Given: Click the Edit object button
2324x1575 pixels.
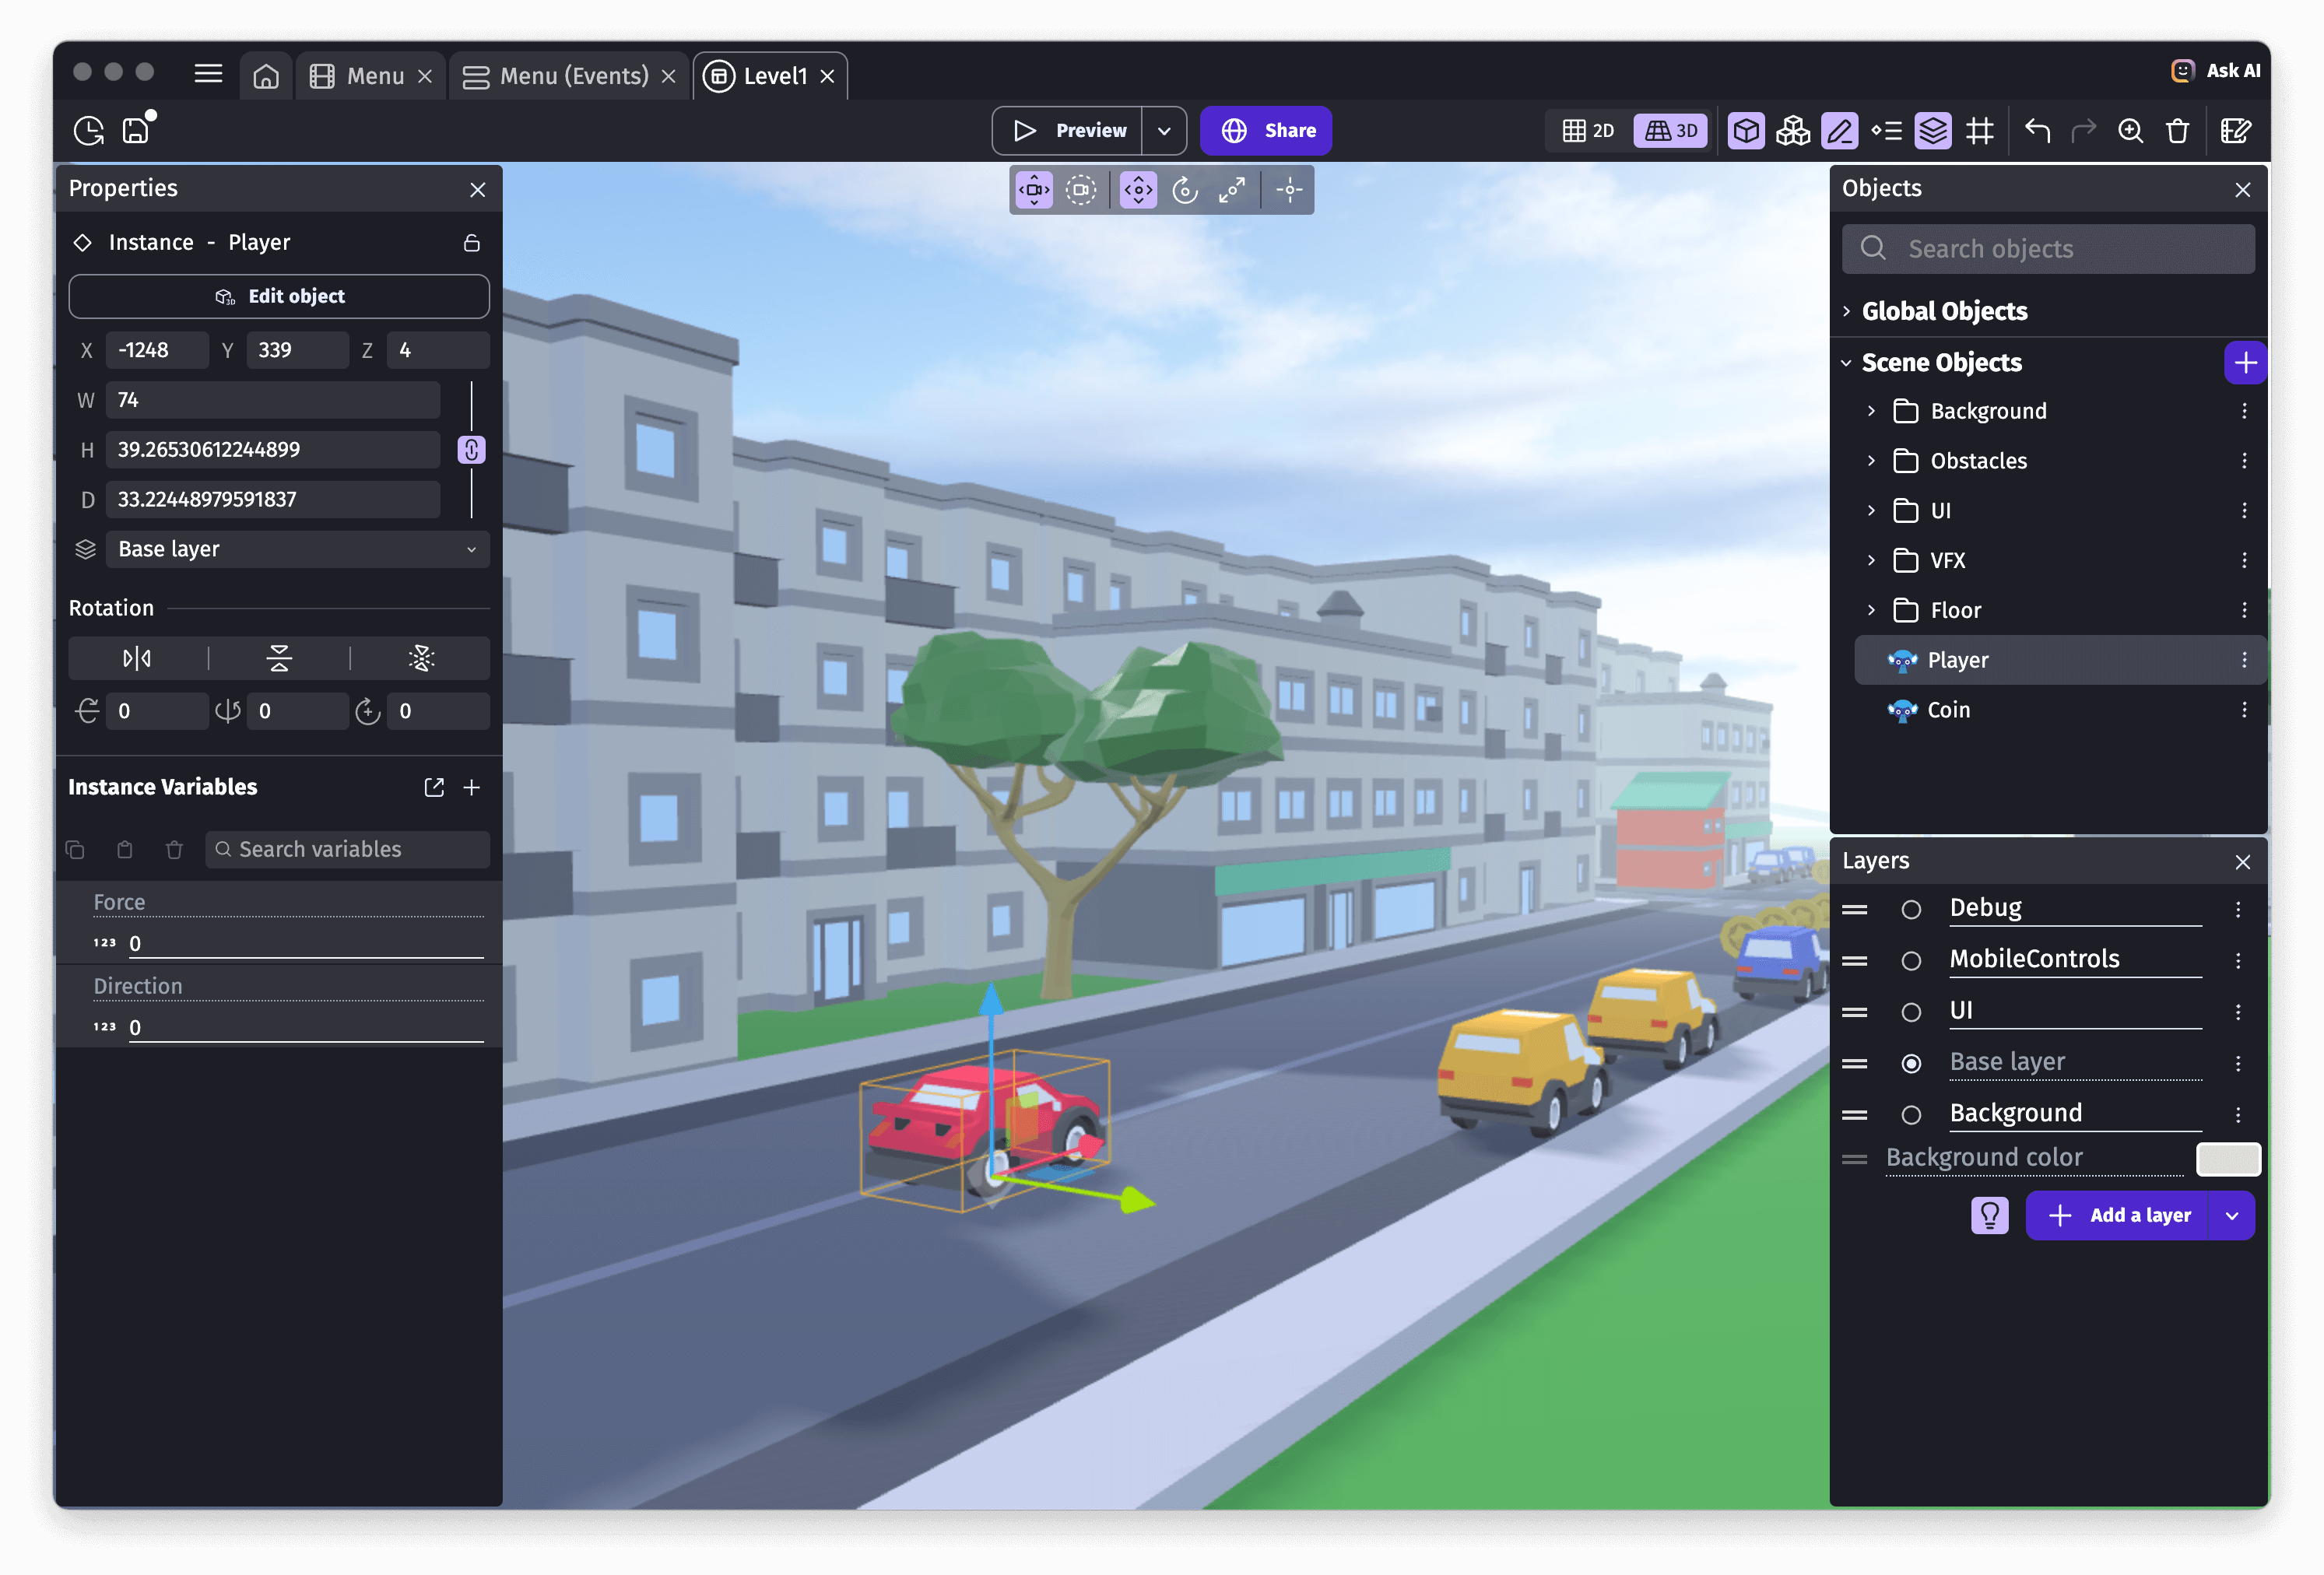Looking at the screenshot, I should 279,296.
